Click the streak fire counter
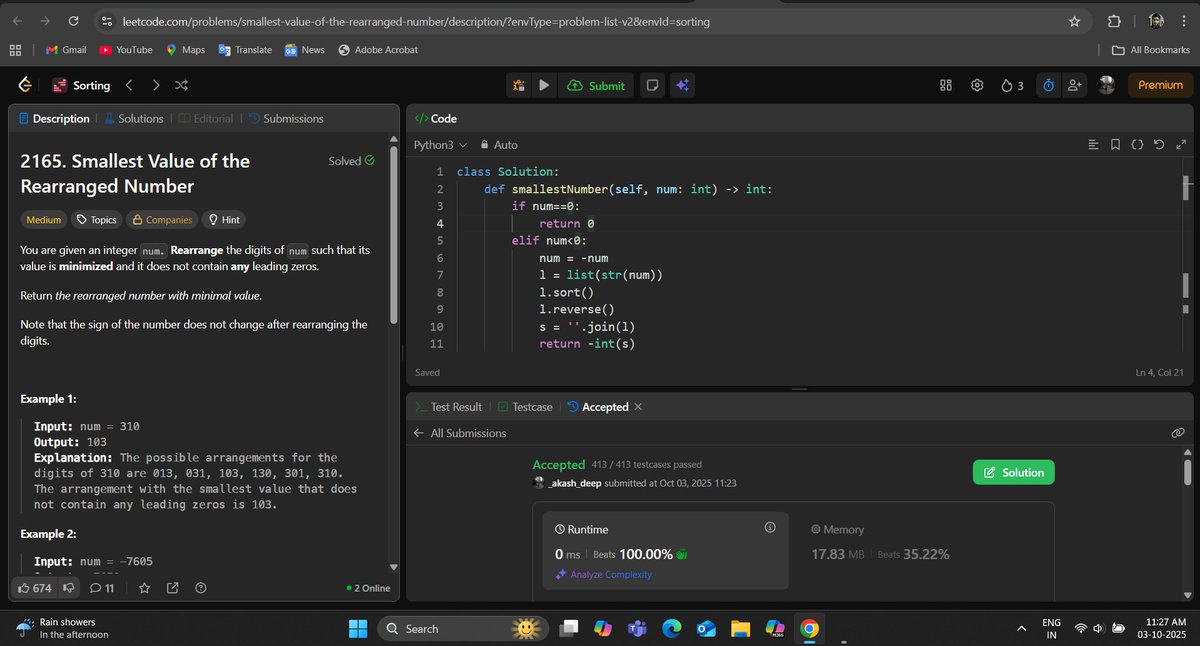This screenshot has height=646, width=1200. 1012,86
